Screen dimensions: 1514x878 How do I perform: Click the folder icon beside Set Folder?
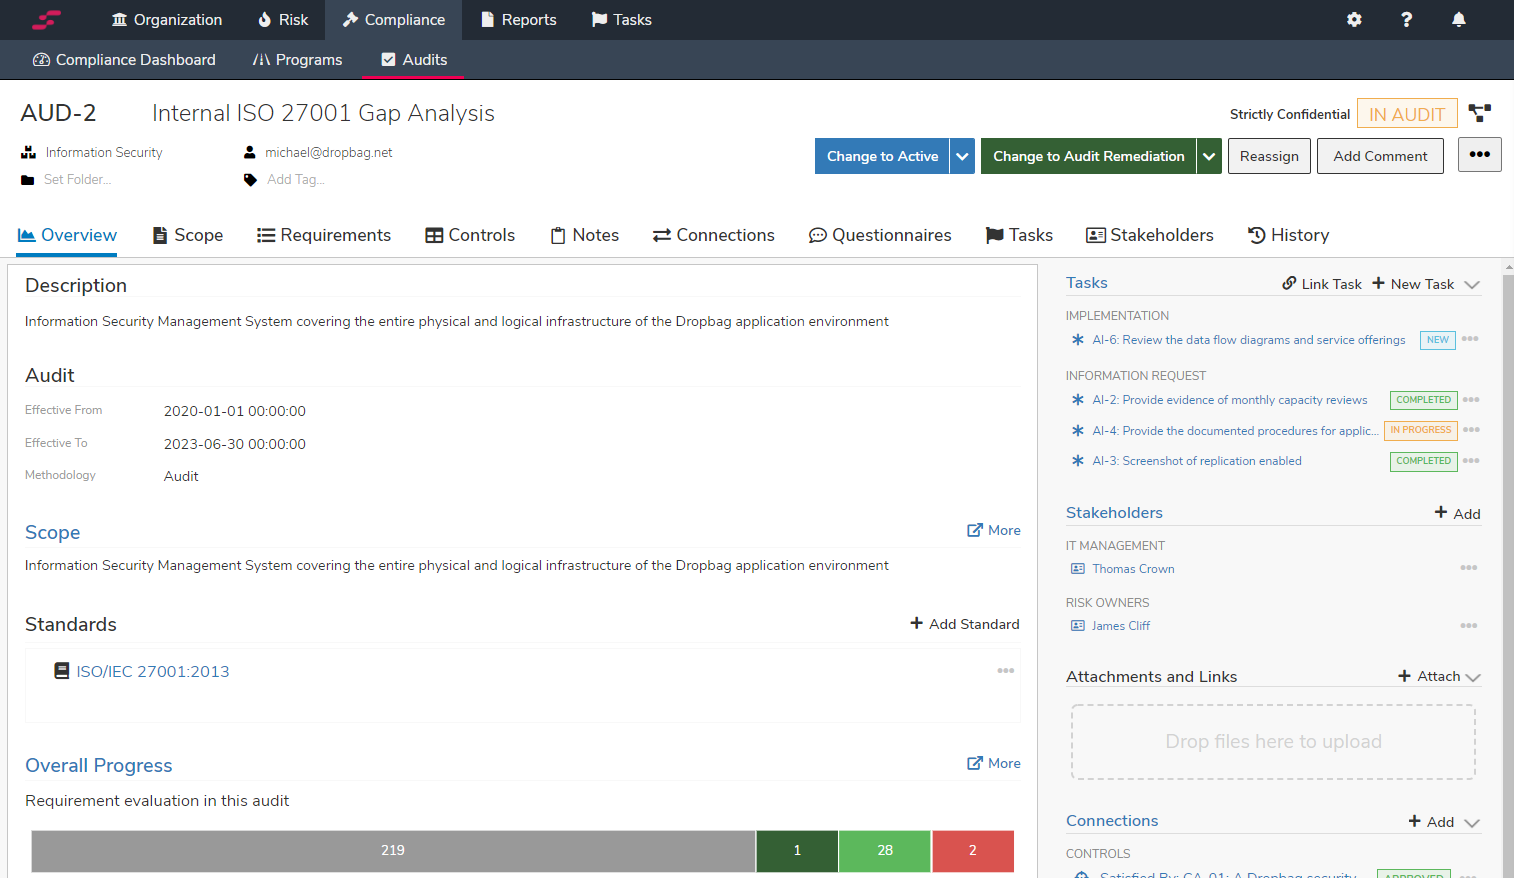pos(28,180)
